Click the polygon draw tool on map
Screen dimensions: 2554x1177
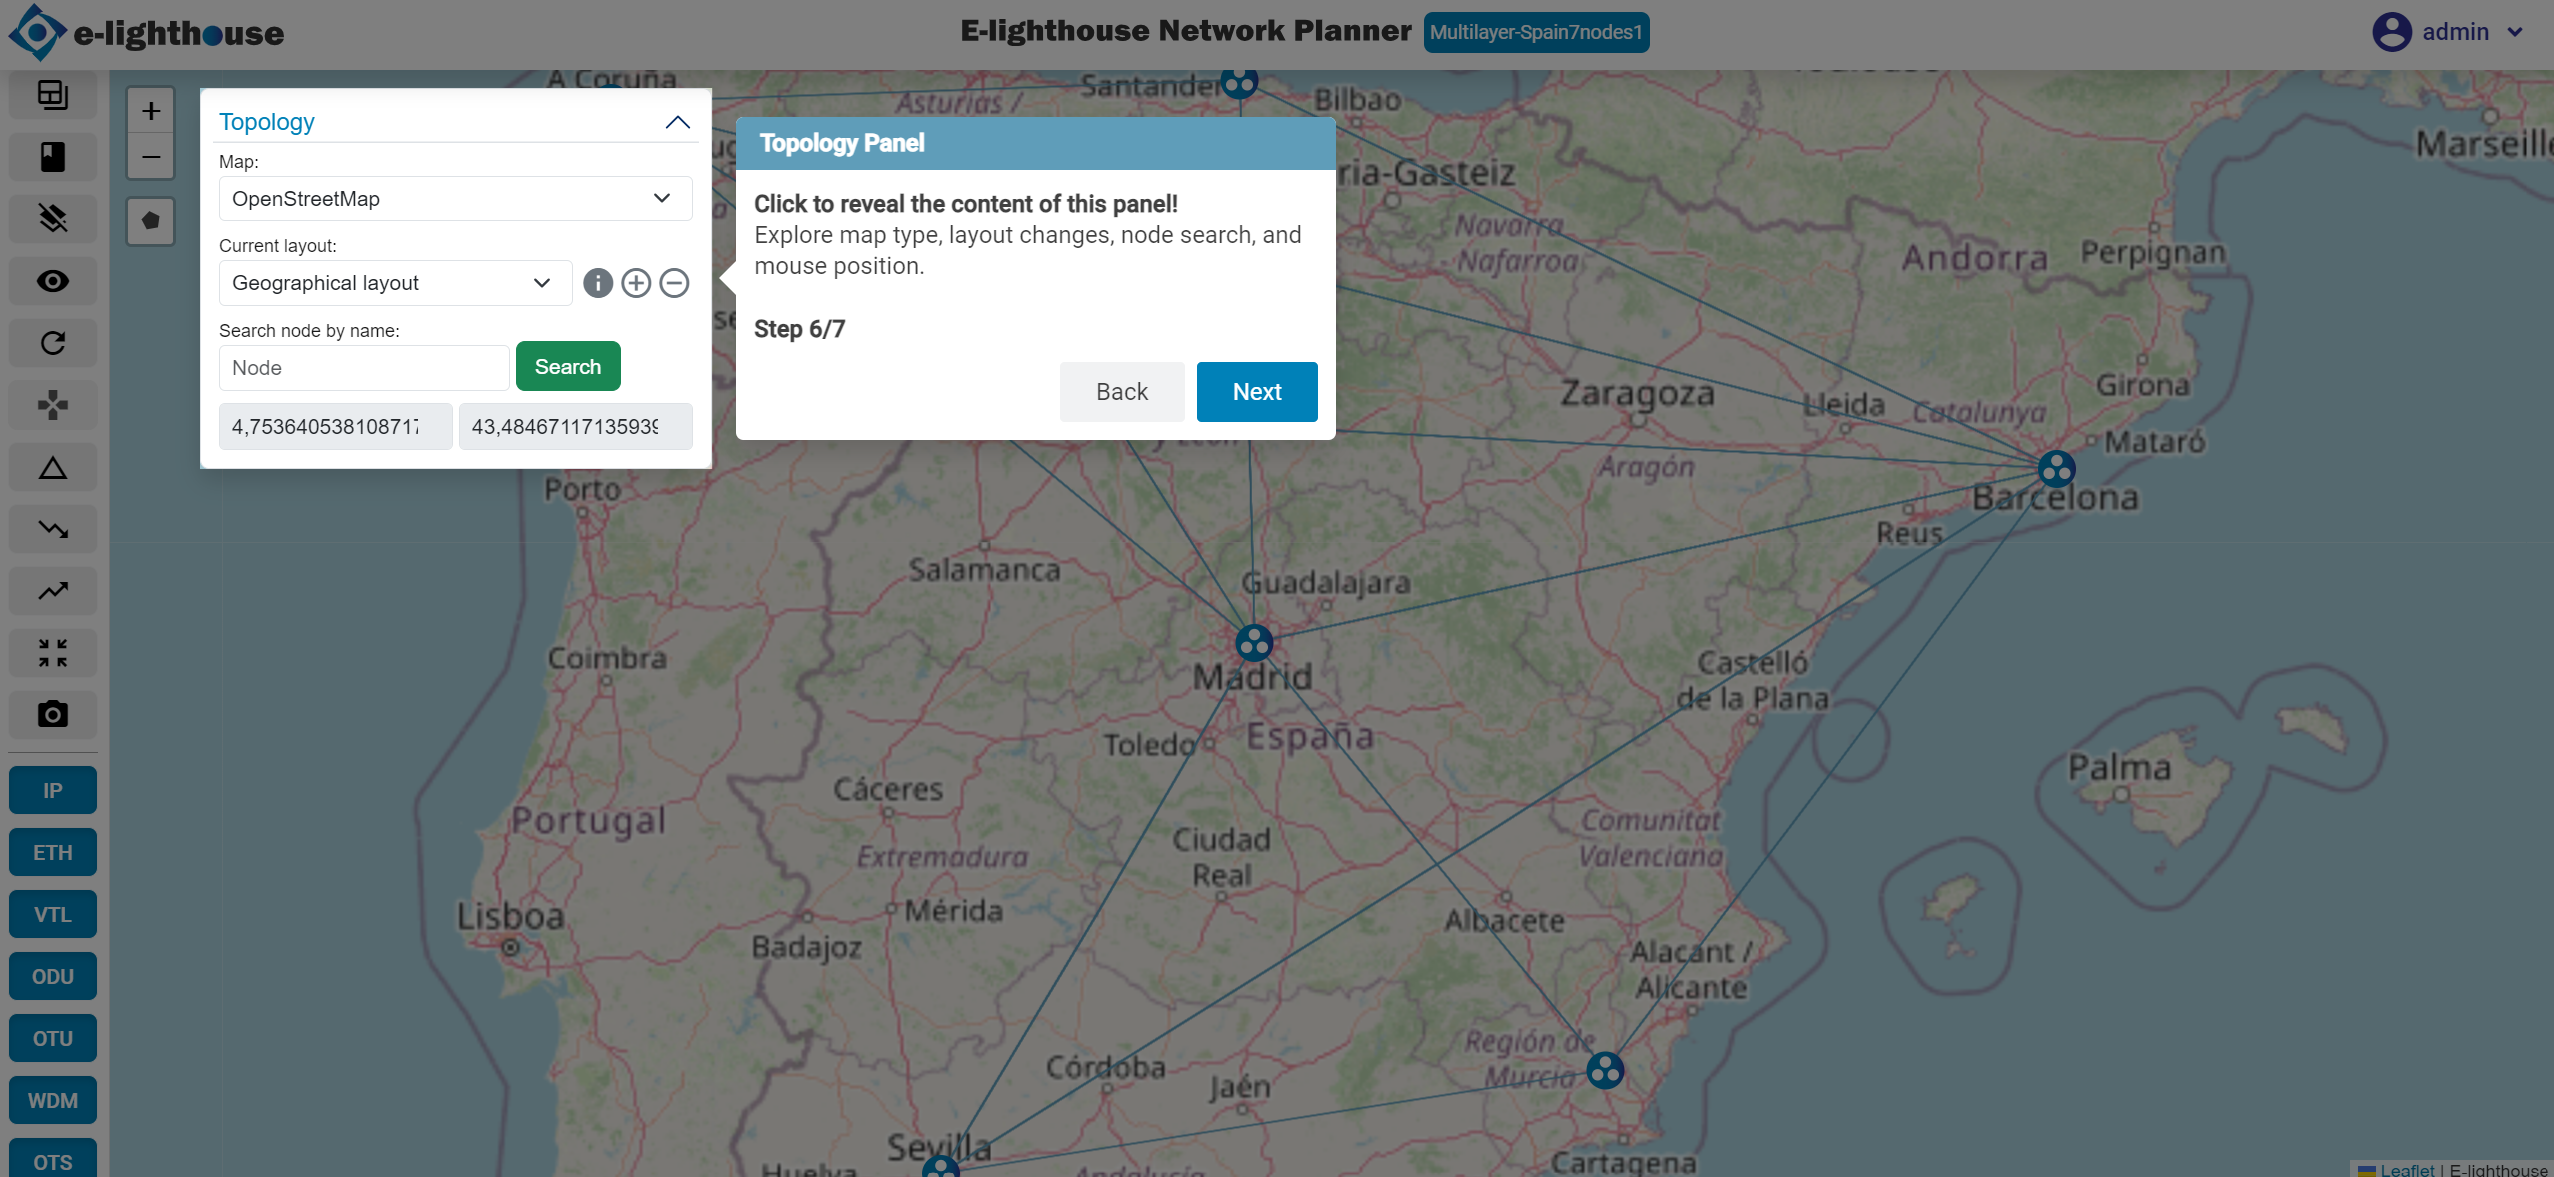(151, 220)
